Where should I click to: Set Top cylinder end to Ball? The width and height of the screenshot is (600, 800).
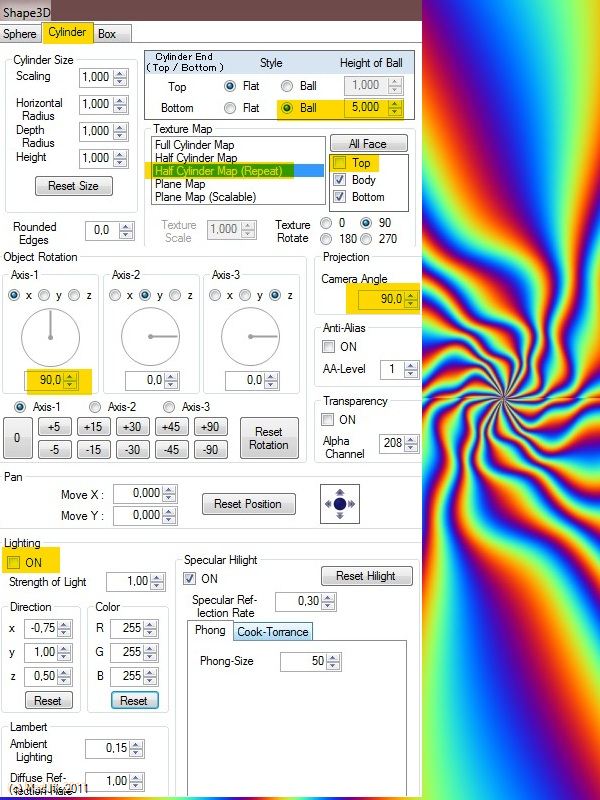click(287, 86)
